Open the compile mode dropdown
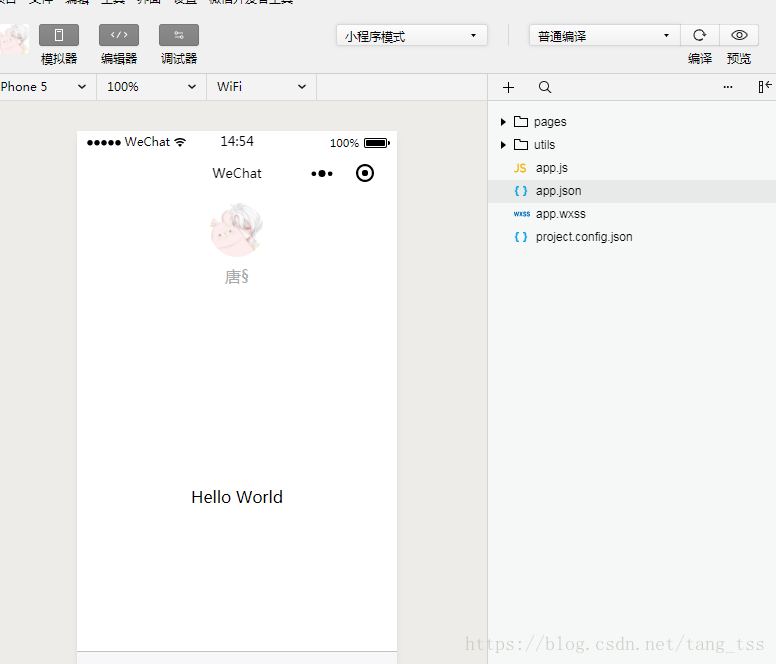Screen dimensions: 776x664 click(x=604, y=36)
